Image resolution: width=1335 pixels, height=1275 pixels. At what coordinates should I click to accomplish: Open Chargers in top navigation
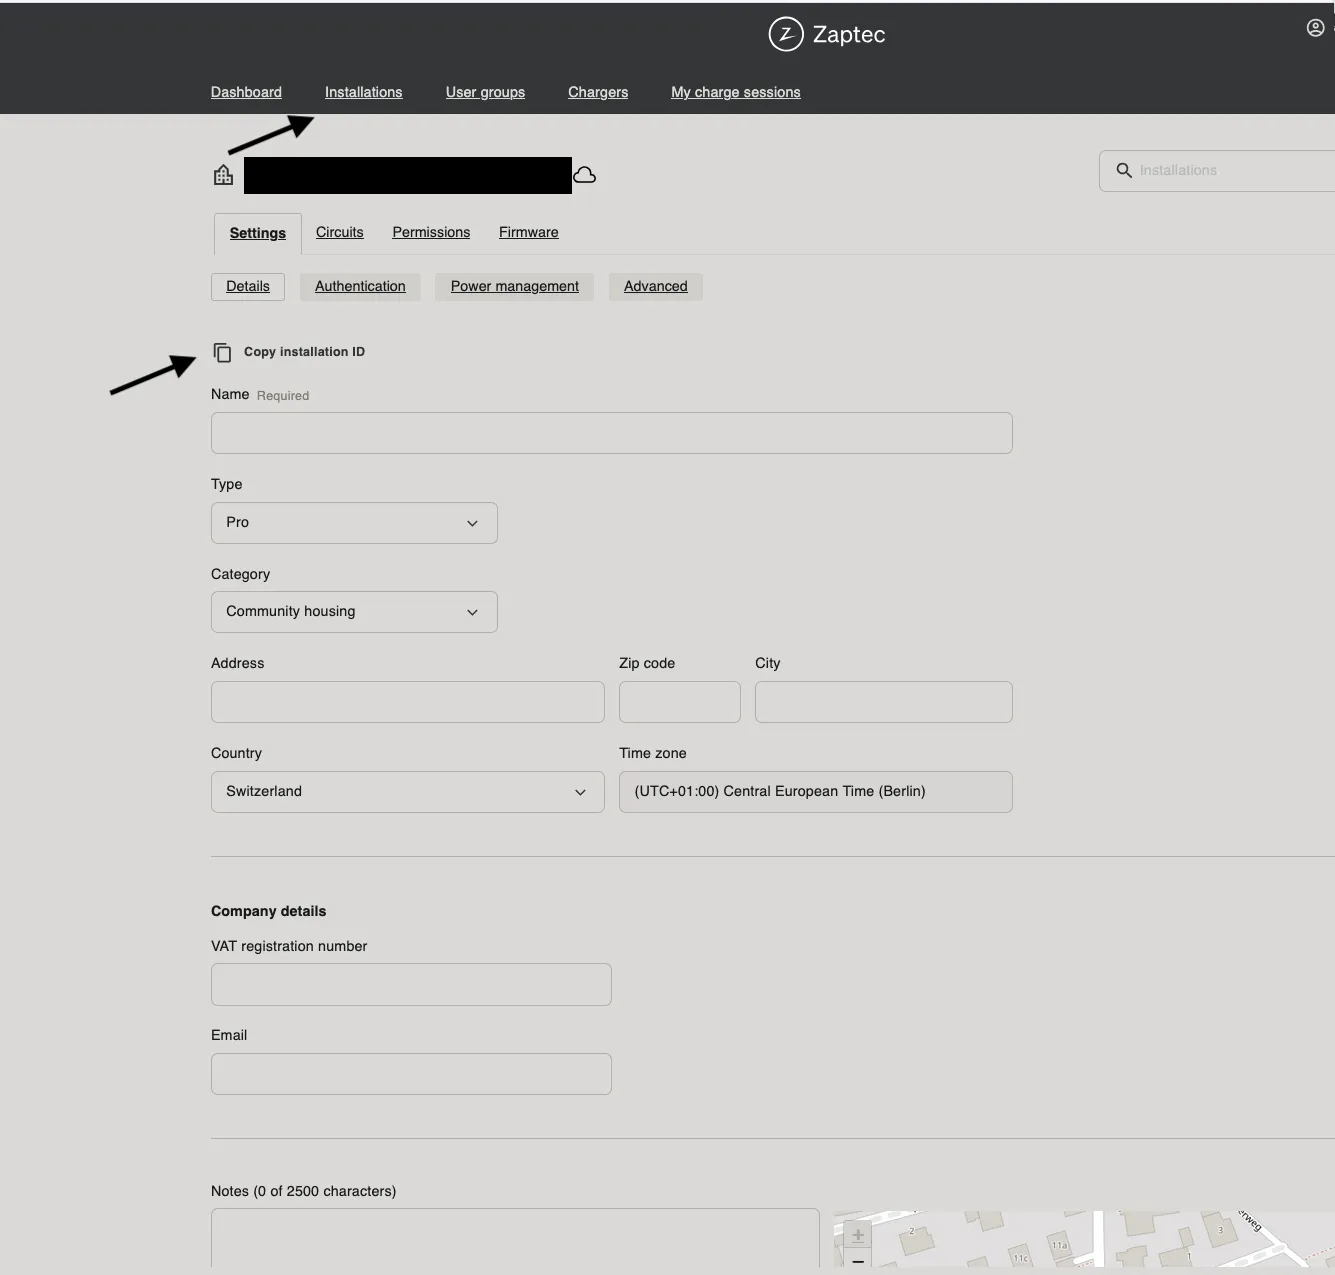[598, 92]
